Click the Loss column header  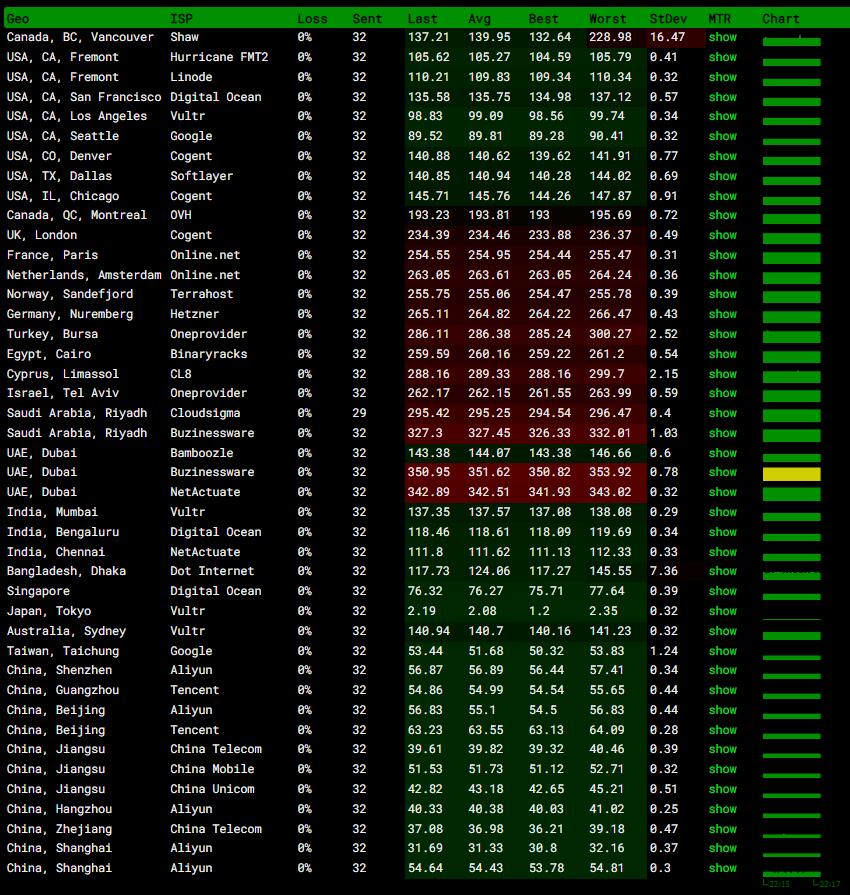pyautogui.click(x=312, y=19)
